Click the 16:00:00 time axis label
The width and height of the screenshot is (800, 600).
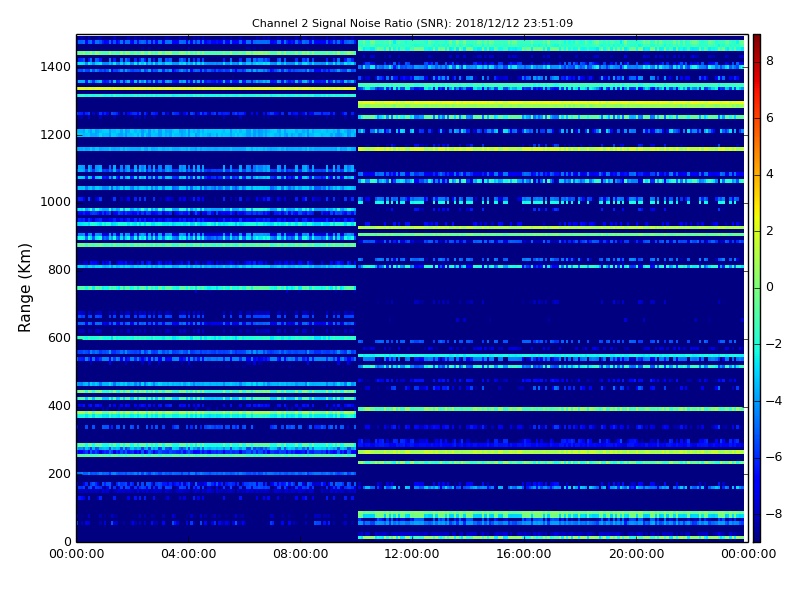[x=524, y=554]
